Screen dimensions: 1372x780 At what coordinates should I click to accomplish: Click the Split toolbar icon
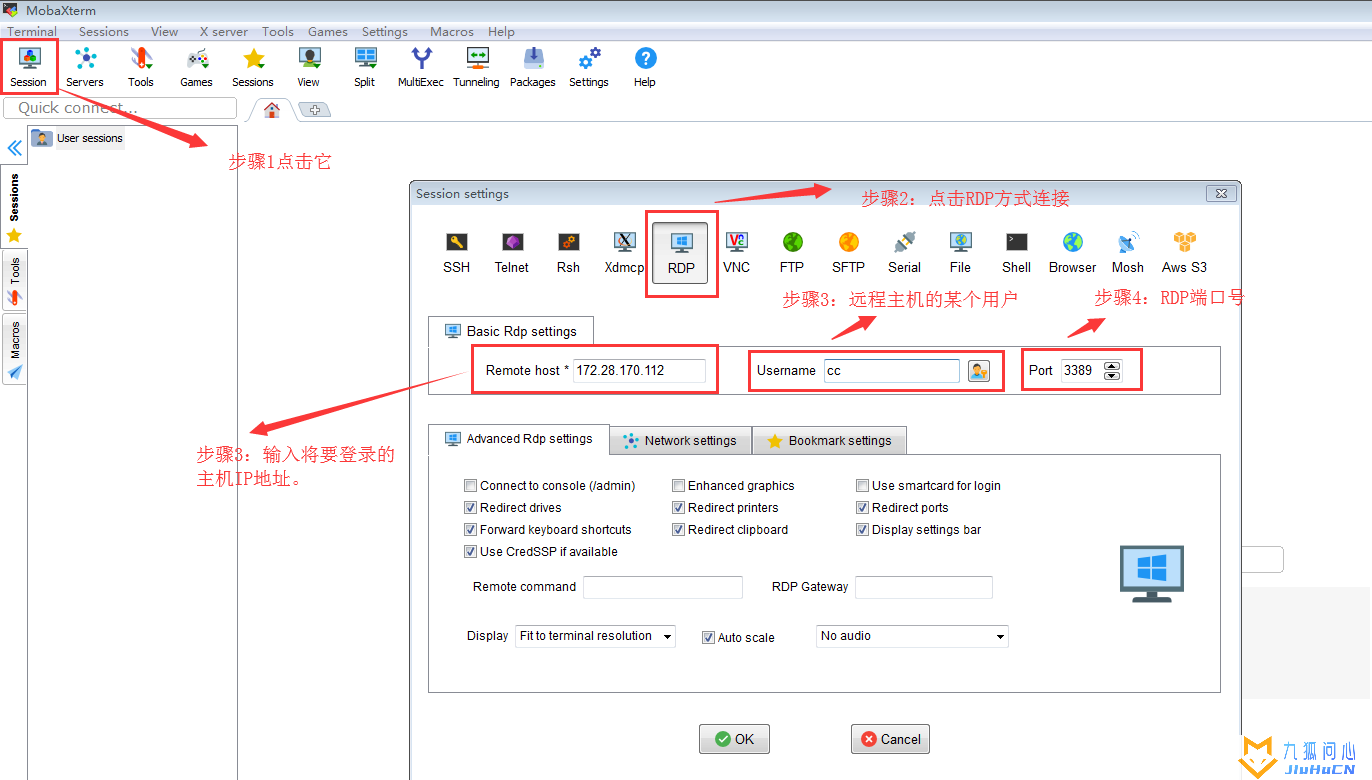coord(365,67)
